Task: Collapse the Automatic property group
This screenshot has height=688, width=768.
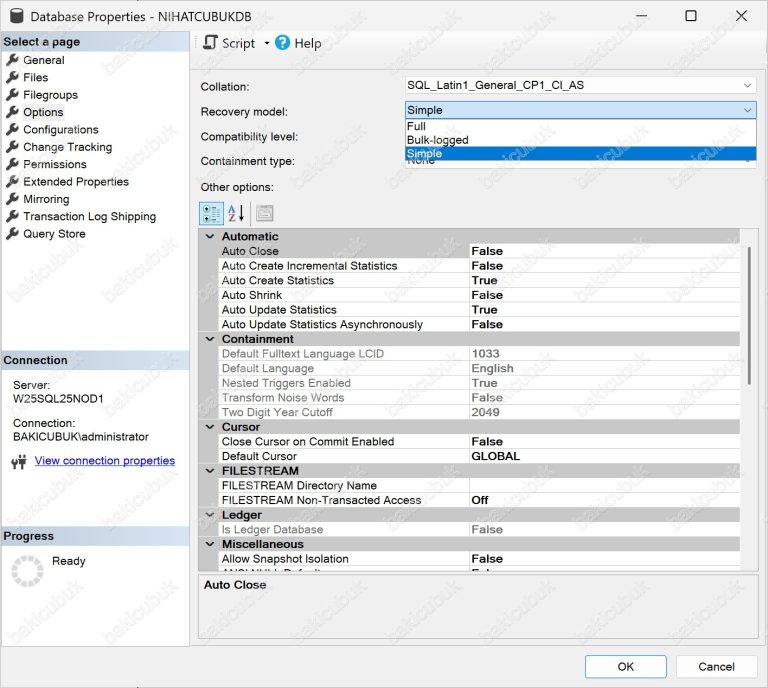Action: [209, 237]
